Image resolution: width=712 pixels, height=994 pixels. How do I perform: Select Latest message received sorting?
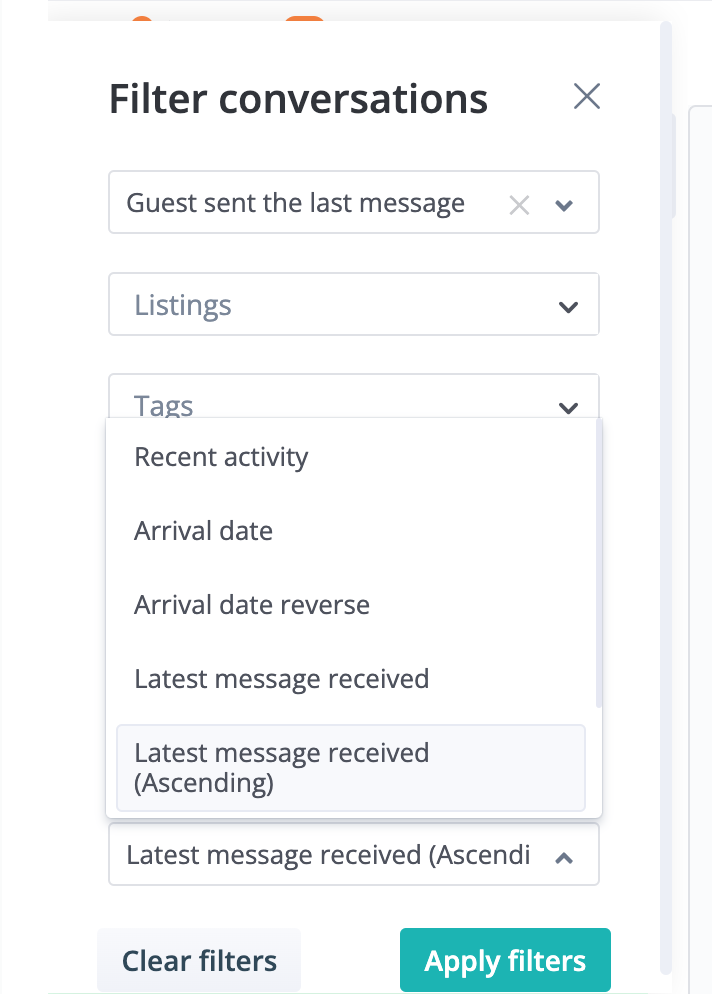pyautogui.click(x=281, y=679)
